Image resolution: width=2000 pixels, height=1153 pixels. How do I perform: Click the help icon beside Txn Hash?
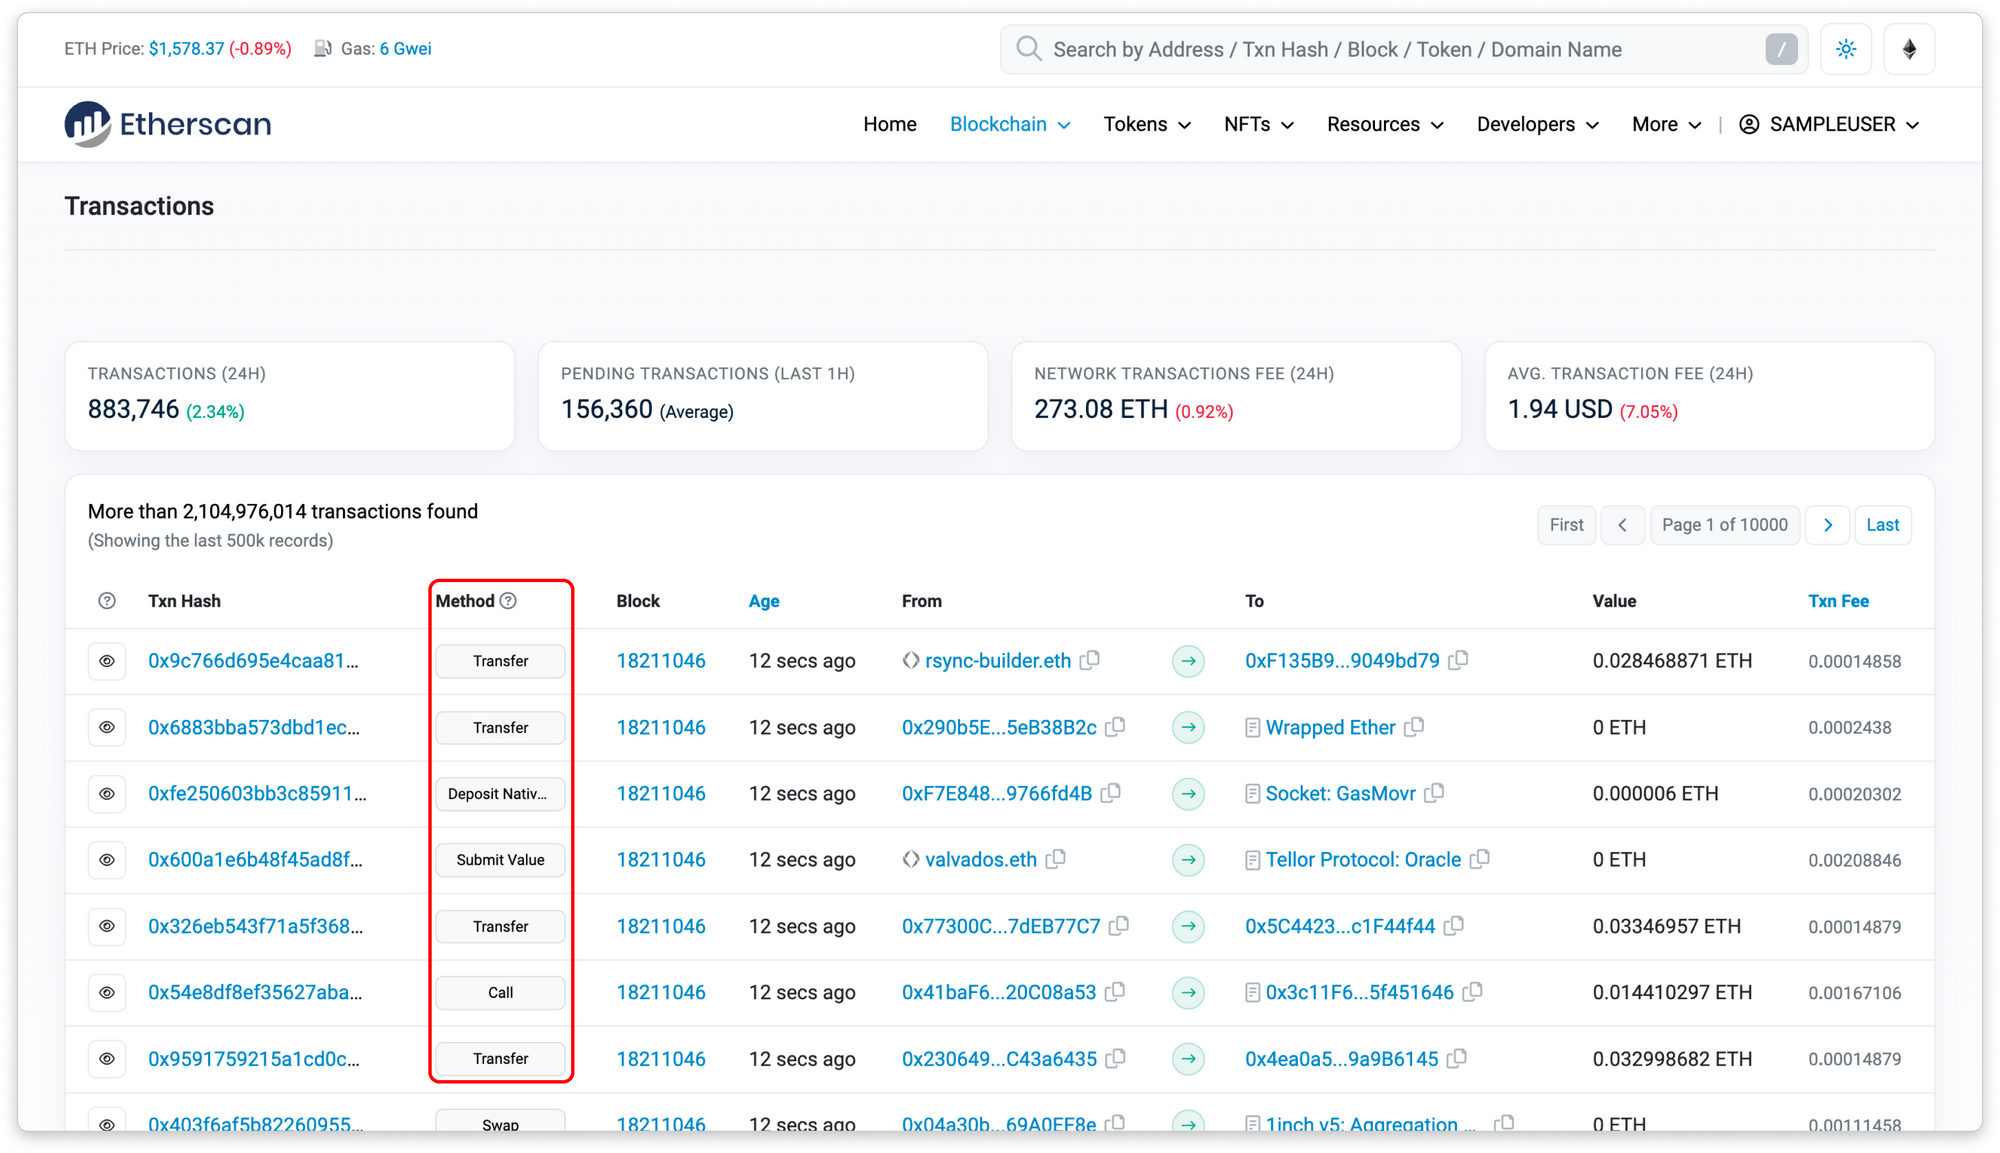[107, 601]
